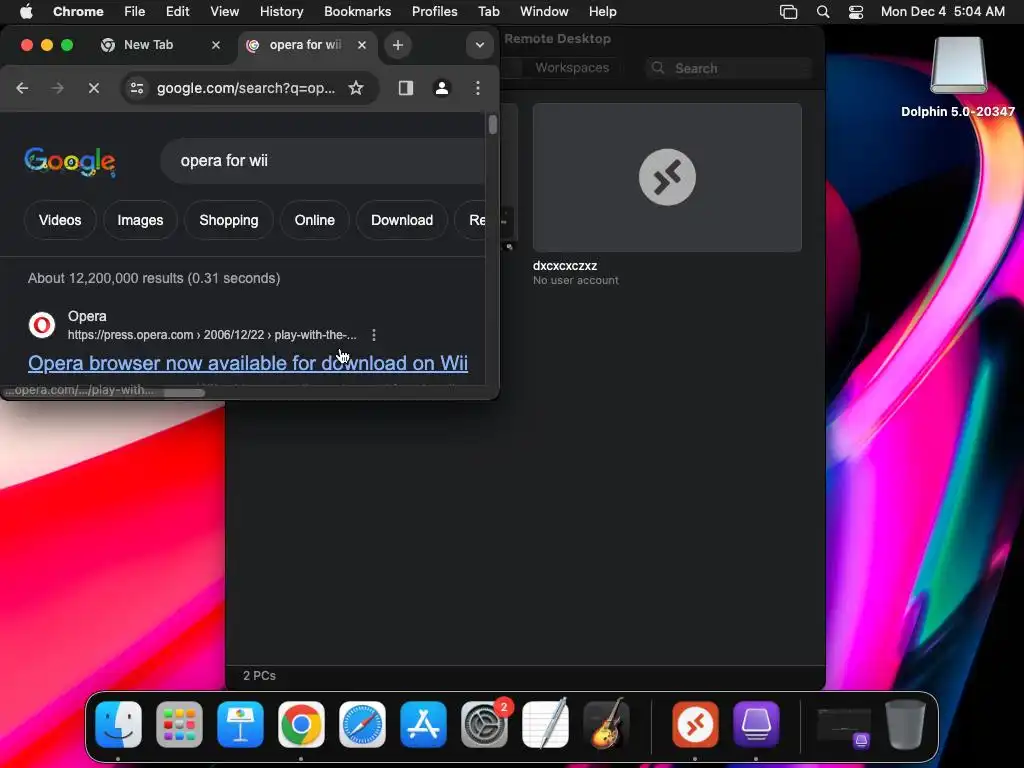Select the 'opera for wii' tab

pyautogui.click(x=305, y=45)
